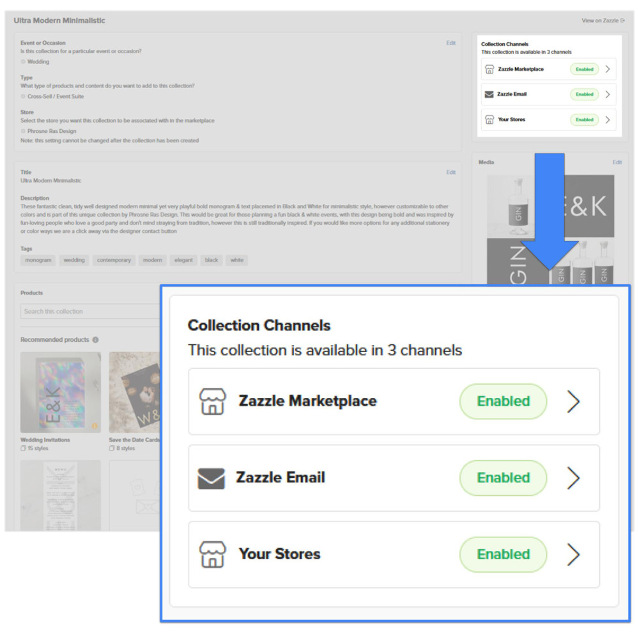Open the View on Zazzle link
The height and width of the screenshot is (639, 639).
tap(603, 20)
